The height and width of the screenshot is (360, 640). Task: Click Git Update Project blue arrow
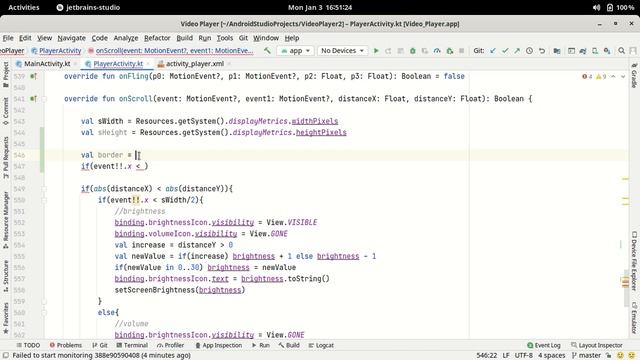[493, 51]
